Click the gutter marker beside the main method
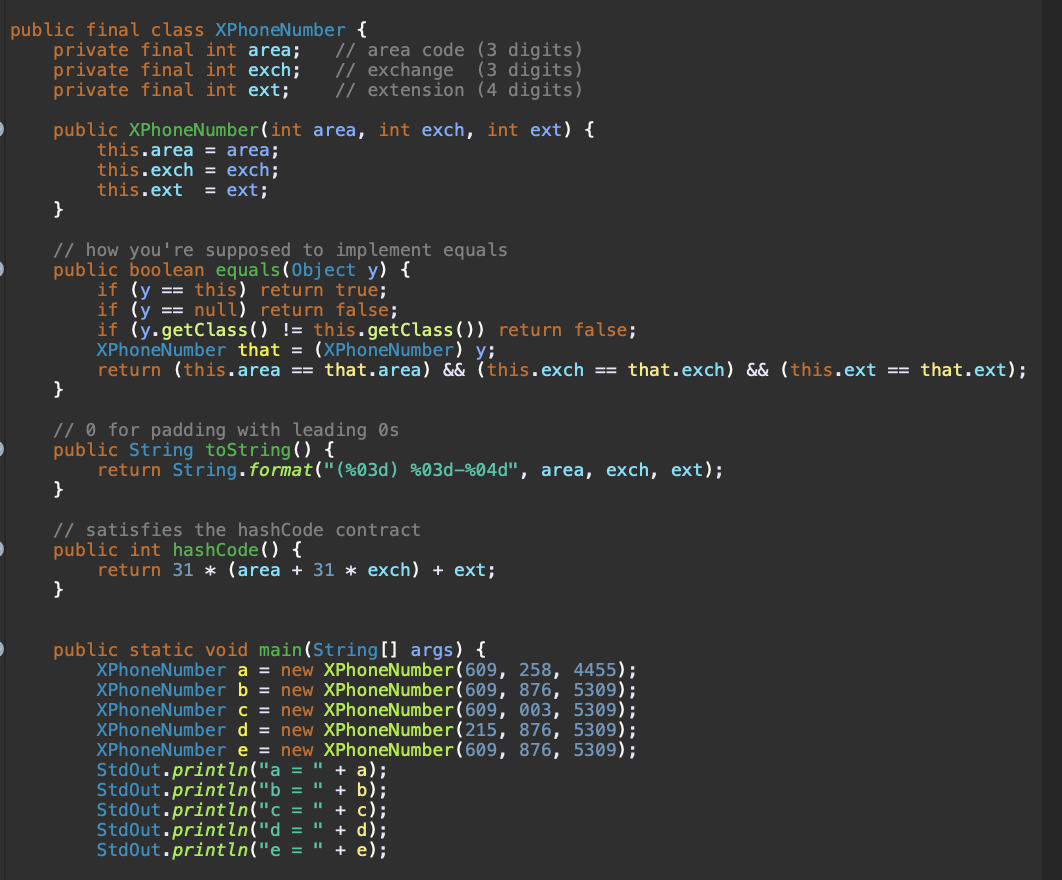1062x880 pixels. coord(3,649)
